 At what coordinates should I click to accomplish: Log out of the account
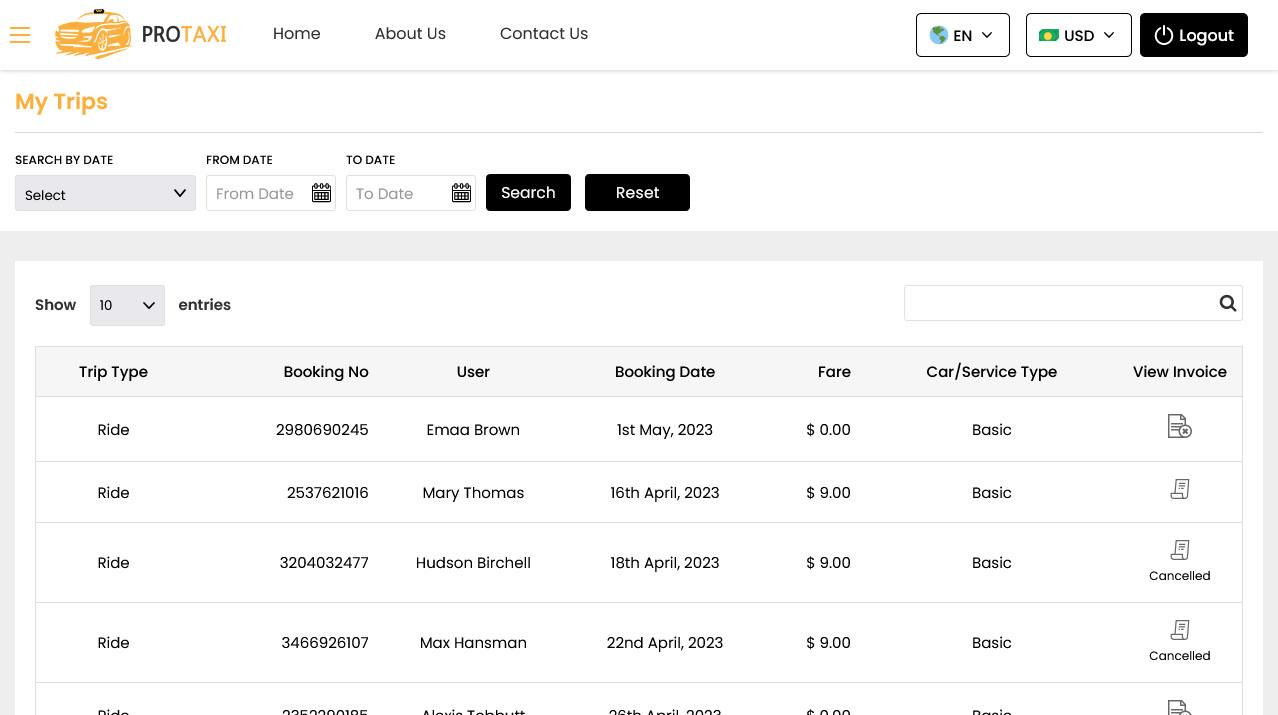click(1194, 35)
